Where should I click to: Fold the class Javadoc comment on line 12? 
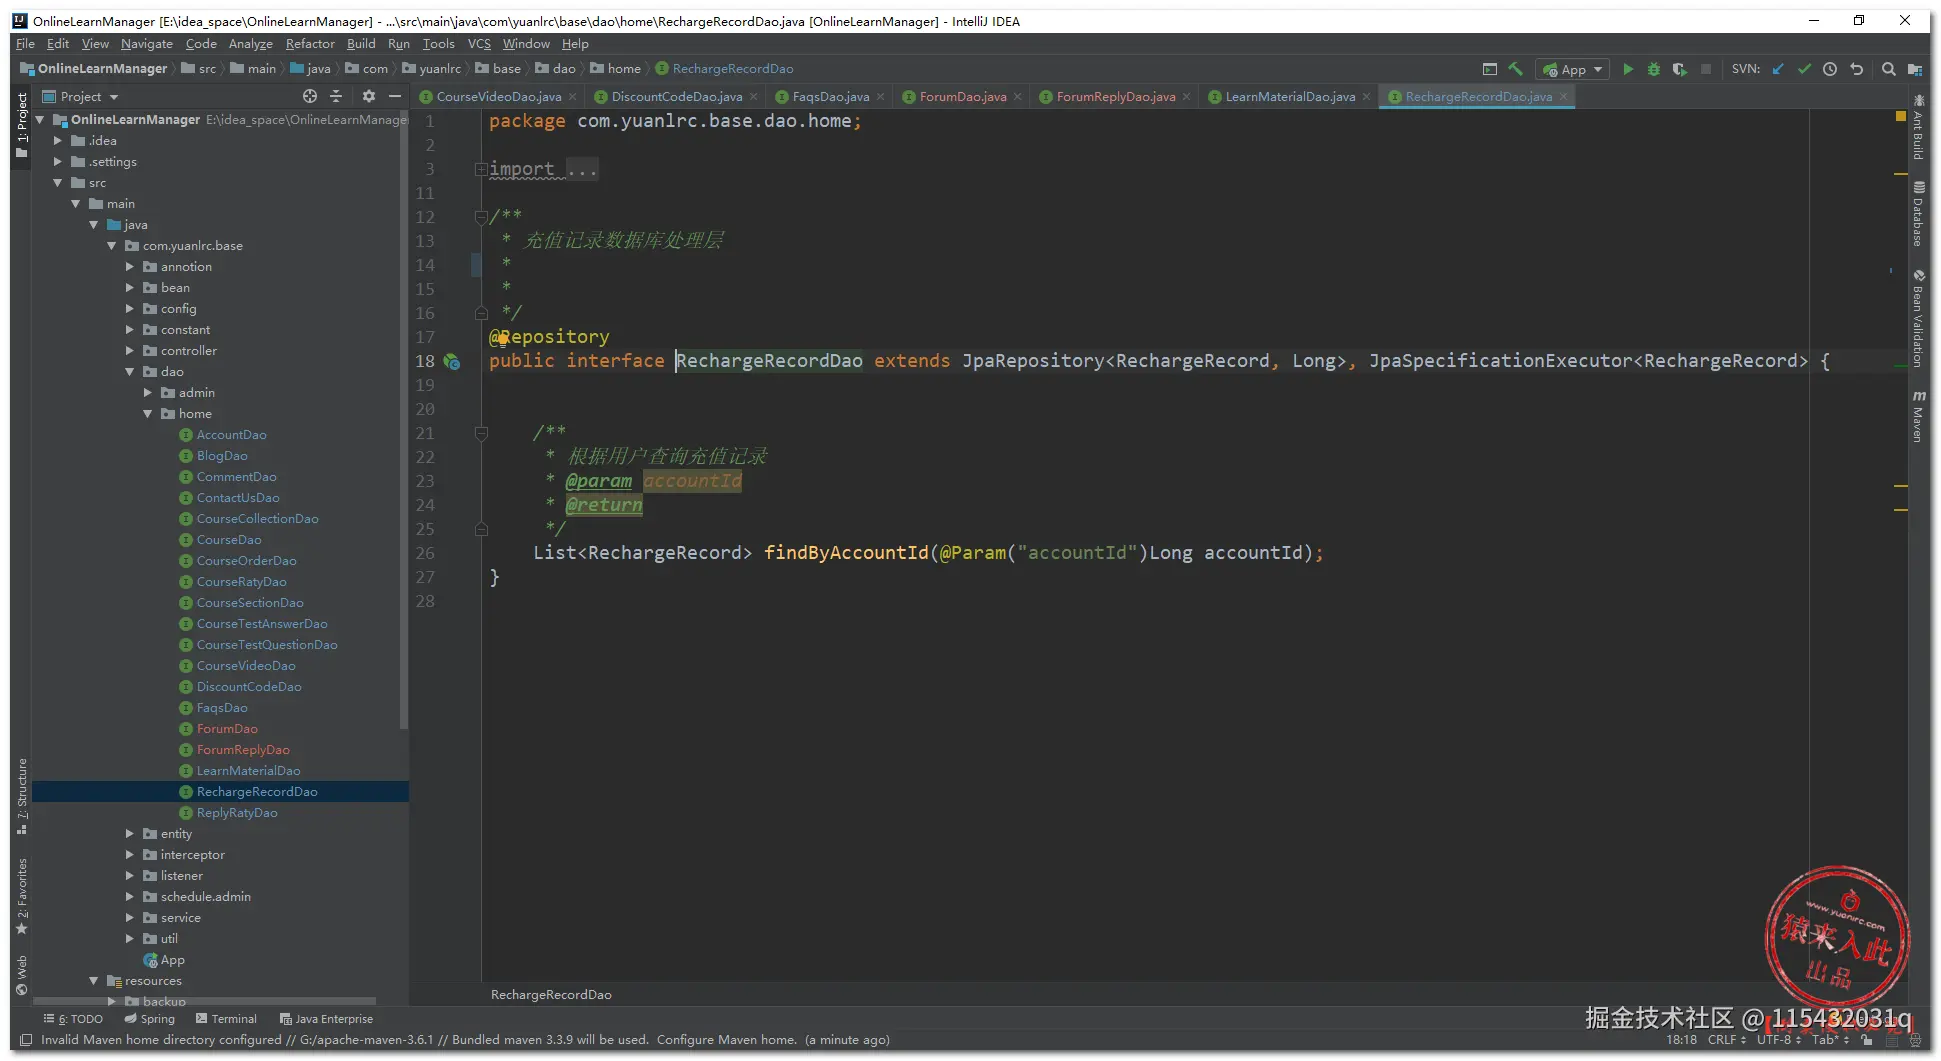[481, 217]
